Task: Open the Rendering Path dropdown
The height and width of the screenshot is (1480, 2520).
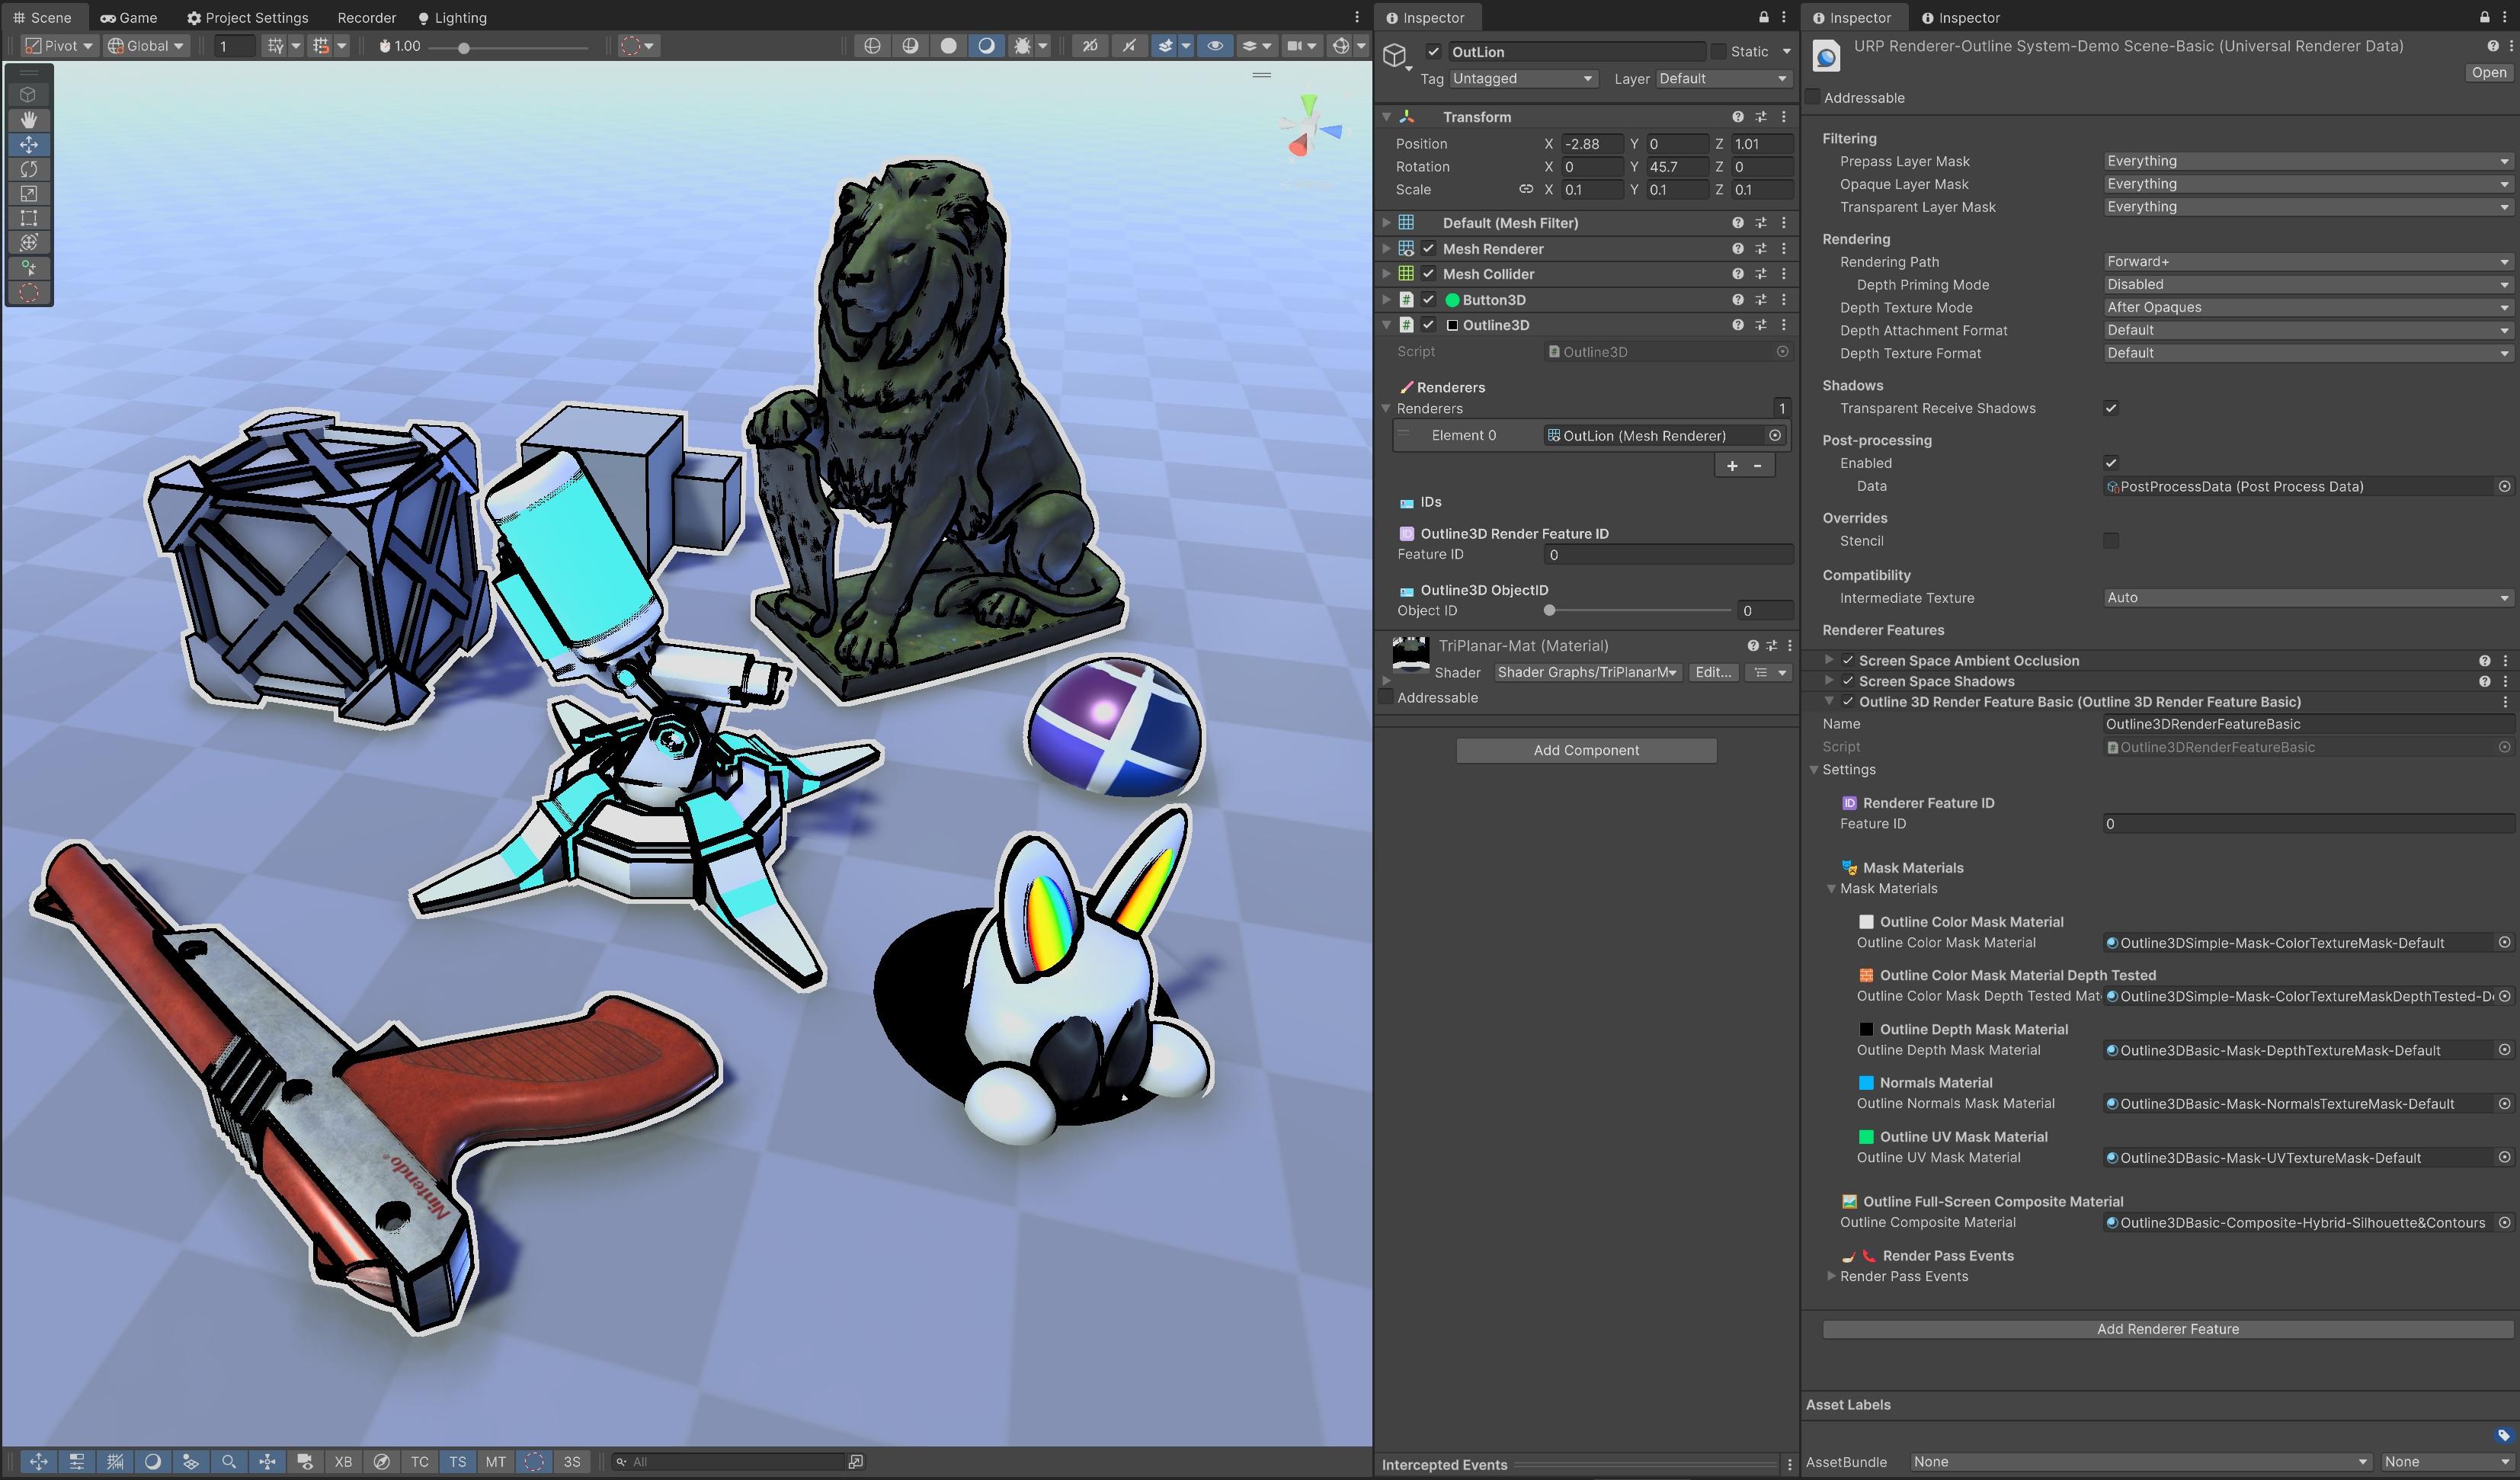Action: (2306, 262)
